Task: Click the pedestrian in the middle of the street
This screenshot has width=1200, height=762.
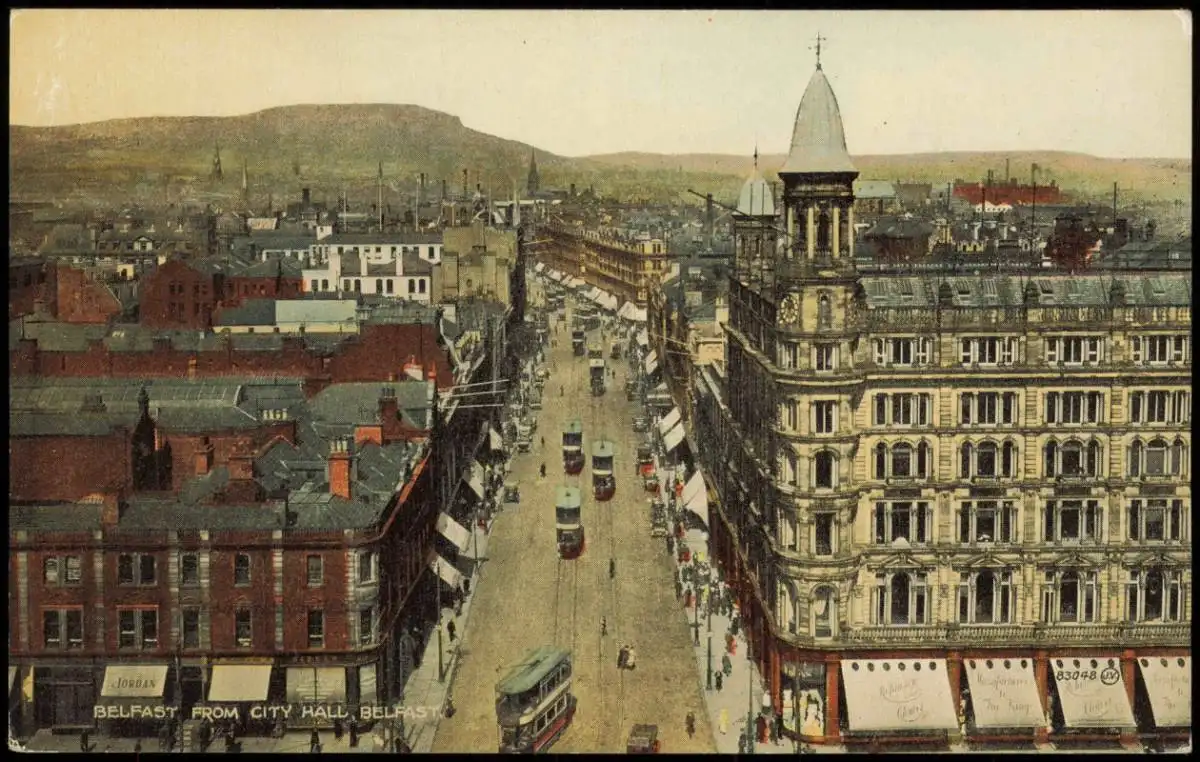Action: coord(611,568)
